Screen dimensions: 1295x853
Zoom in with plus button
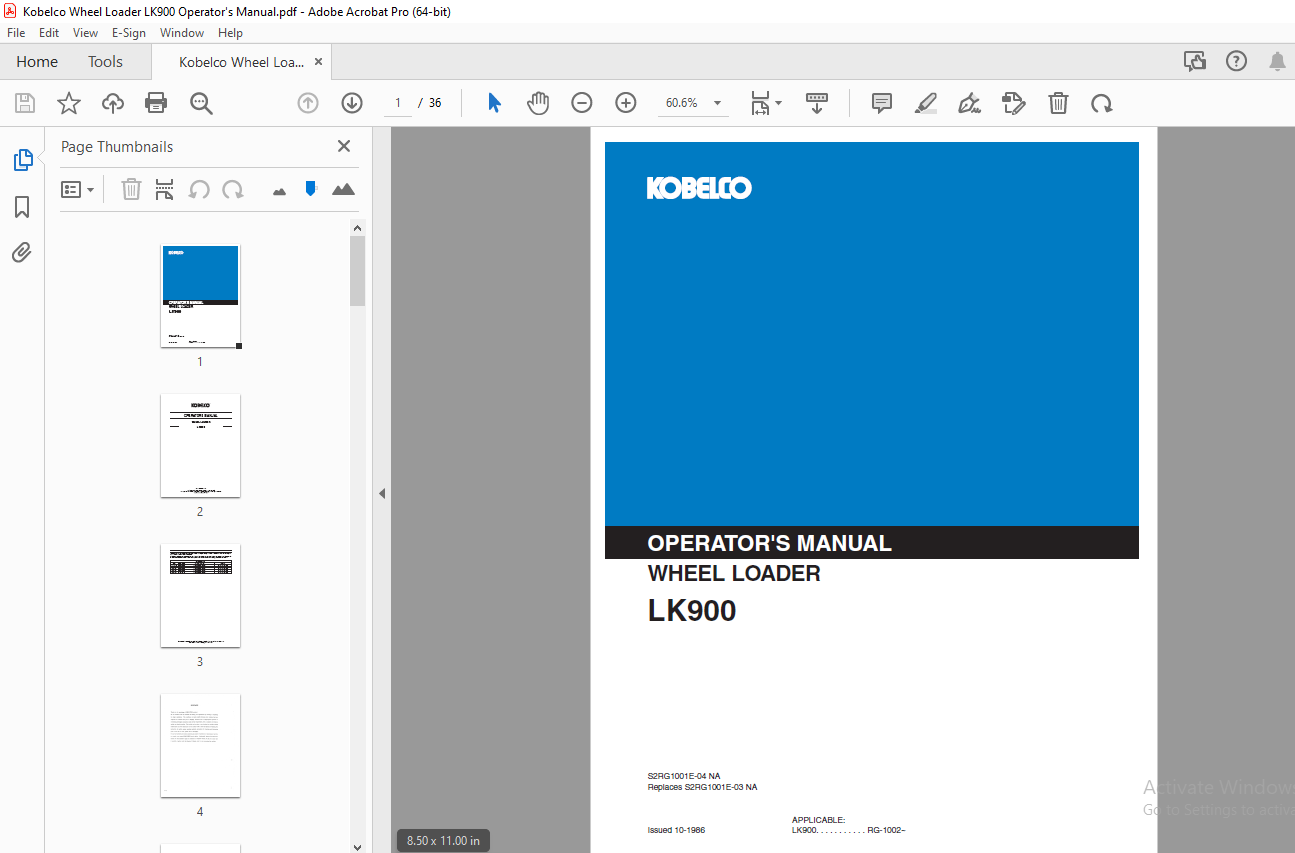coord(626,103)
